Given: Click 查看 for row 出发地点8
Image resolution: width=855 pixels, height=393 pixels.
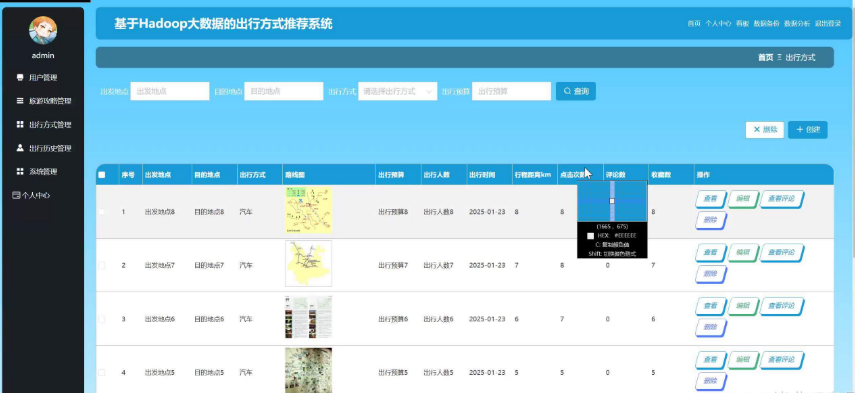Looking at the screenshot, I should [711, 199].
